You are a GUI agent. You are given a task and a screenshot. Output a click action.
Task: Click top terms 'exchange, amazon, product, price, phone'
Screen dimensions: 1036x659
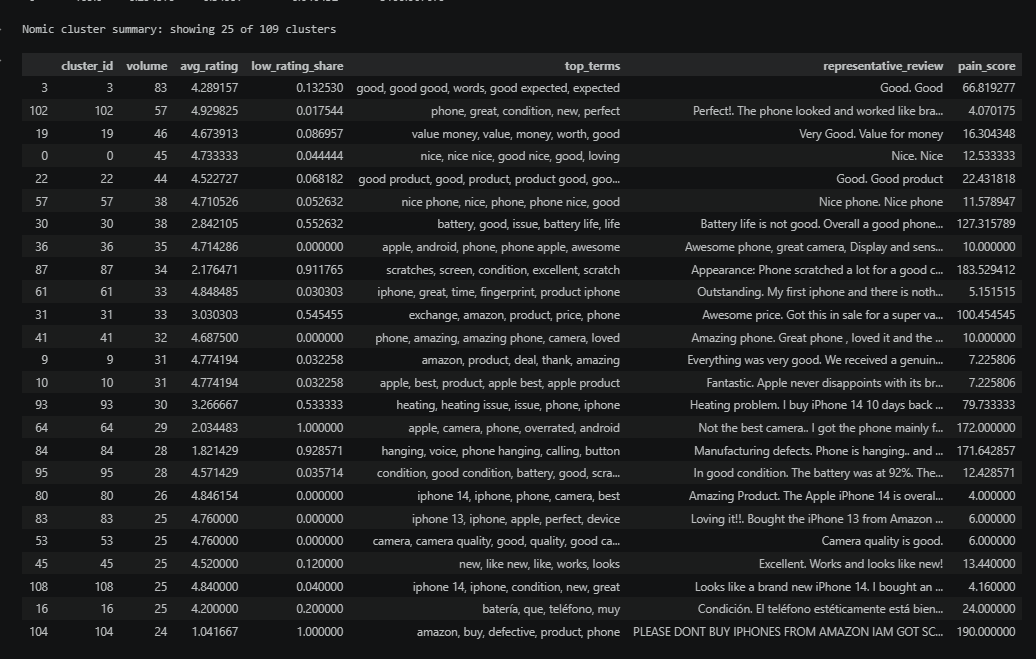coord(514,315)
